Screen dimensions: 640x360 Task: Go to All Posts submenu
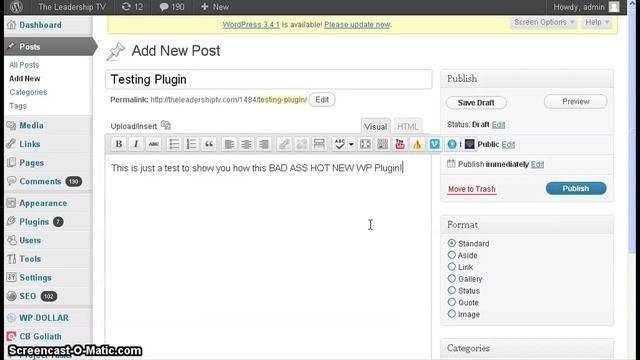(x=24, y=65)
